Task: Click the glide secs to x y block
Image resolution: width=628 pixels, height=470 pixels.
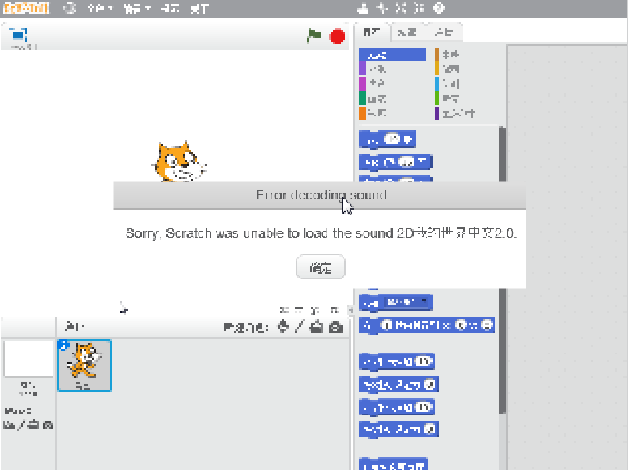Action: pyautogui.click(x=427, y=325)
